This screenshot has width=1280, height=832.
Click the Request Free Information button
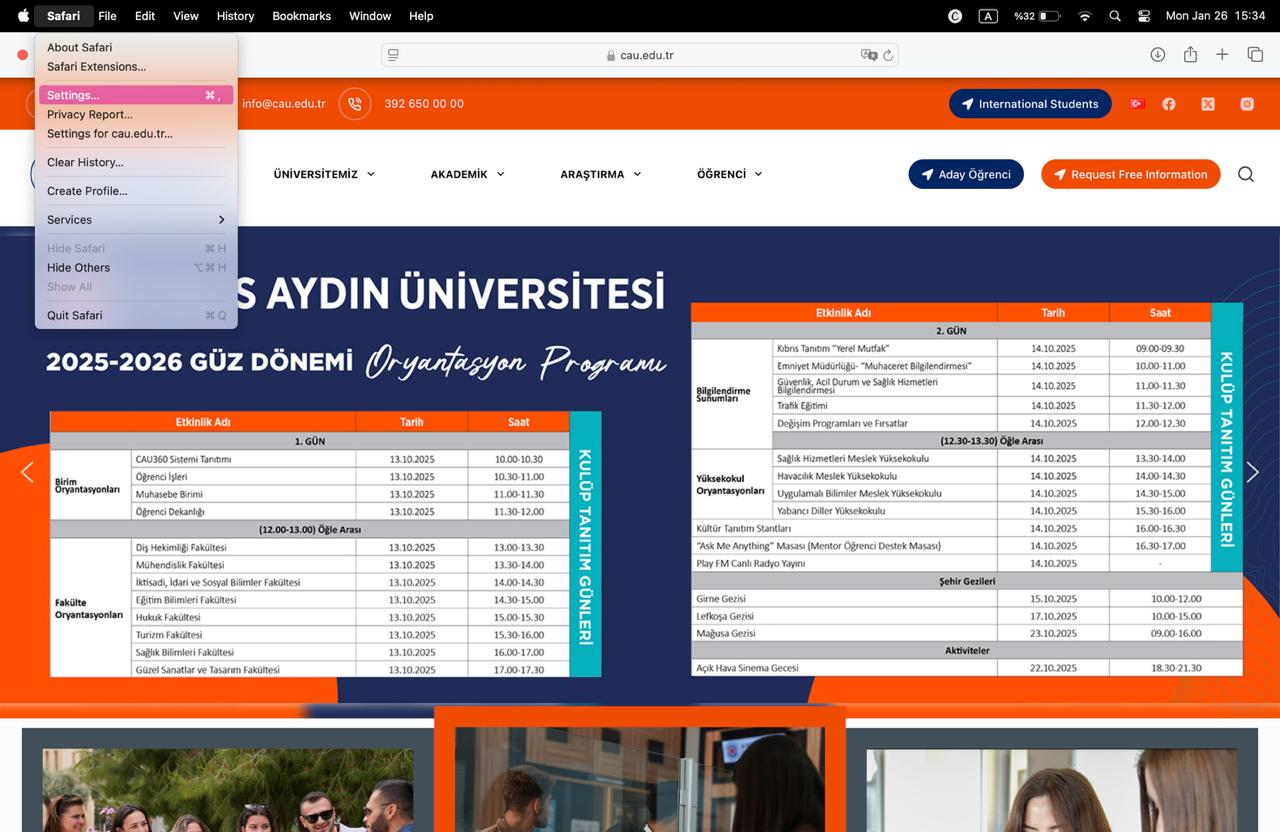coord(1130,174)
